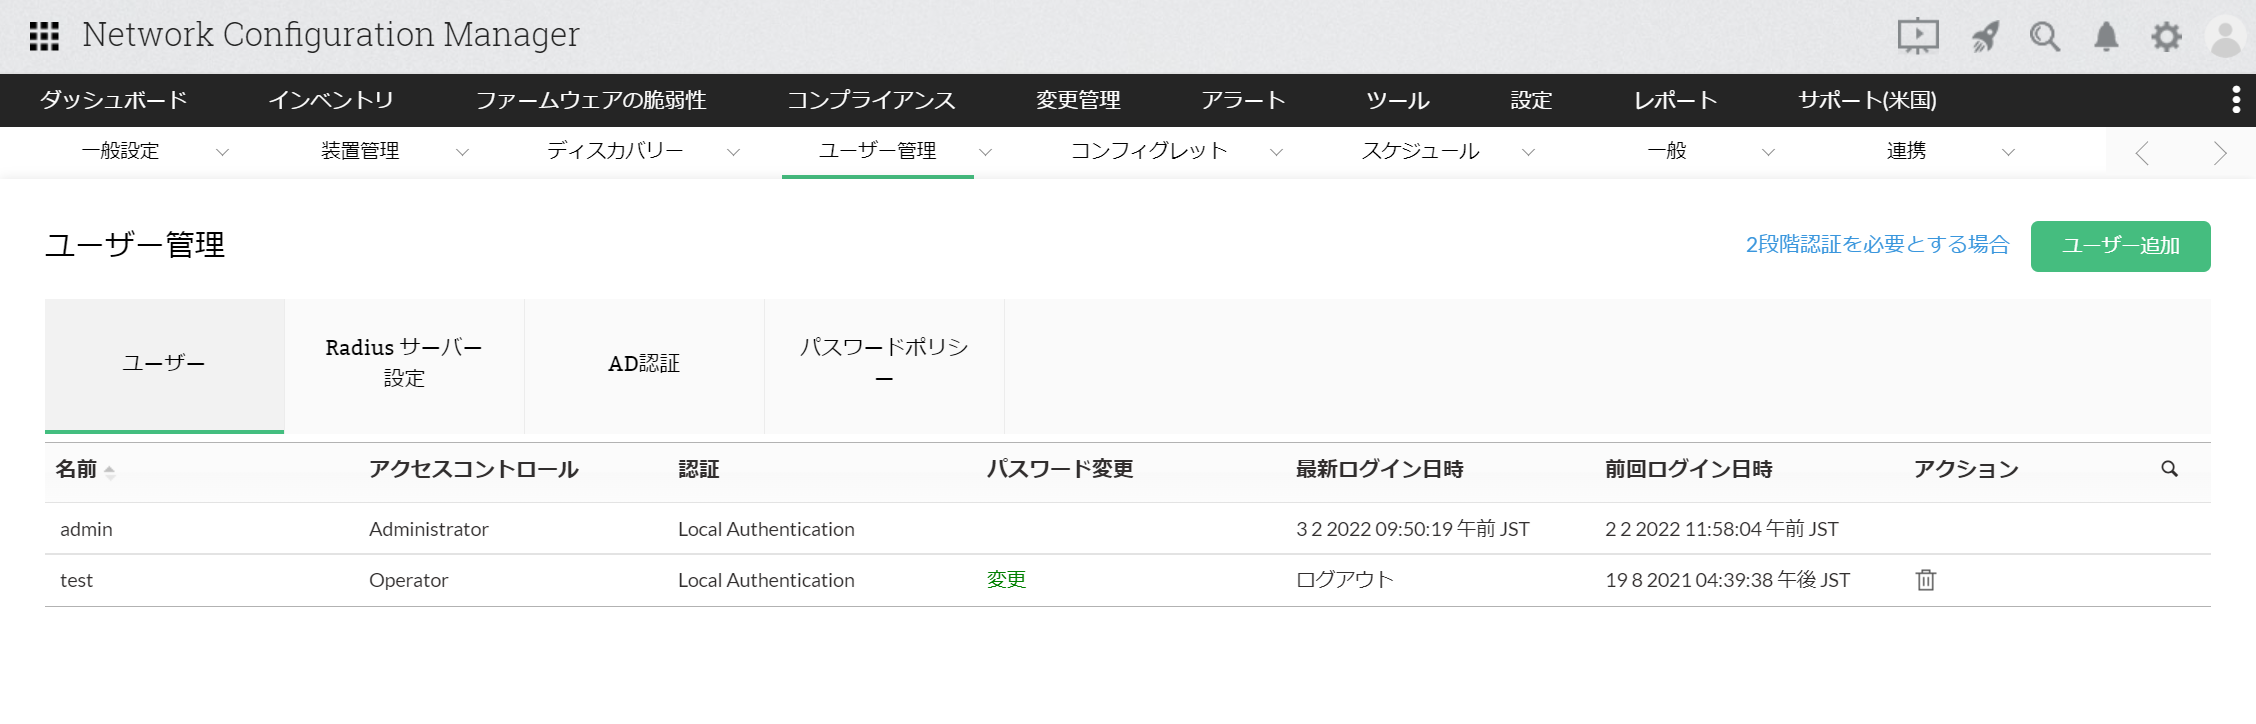Expand the 一般設定 dropdown
Screen dimensions: 2256x724
click(x=222, y=152)
